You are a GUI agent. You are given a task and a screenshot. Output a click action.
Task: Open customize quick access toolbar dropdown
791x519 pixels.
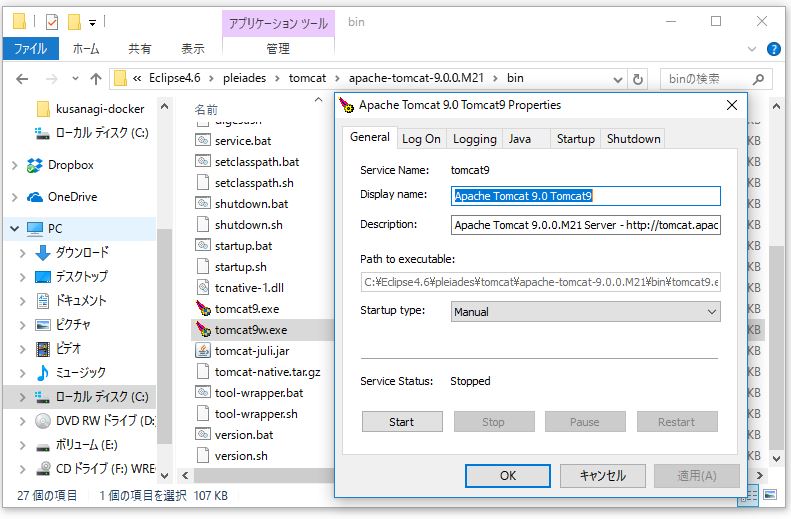pos(92,23)
